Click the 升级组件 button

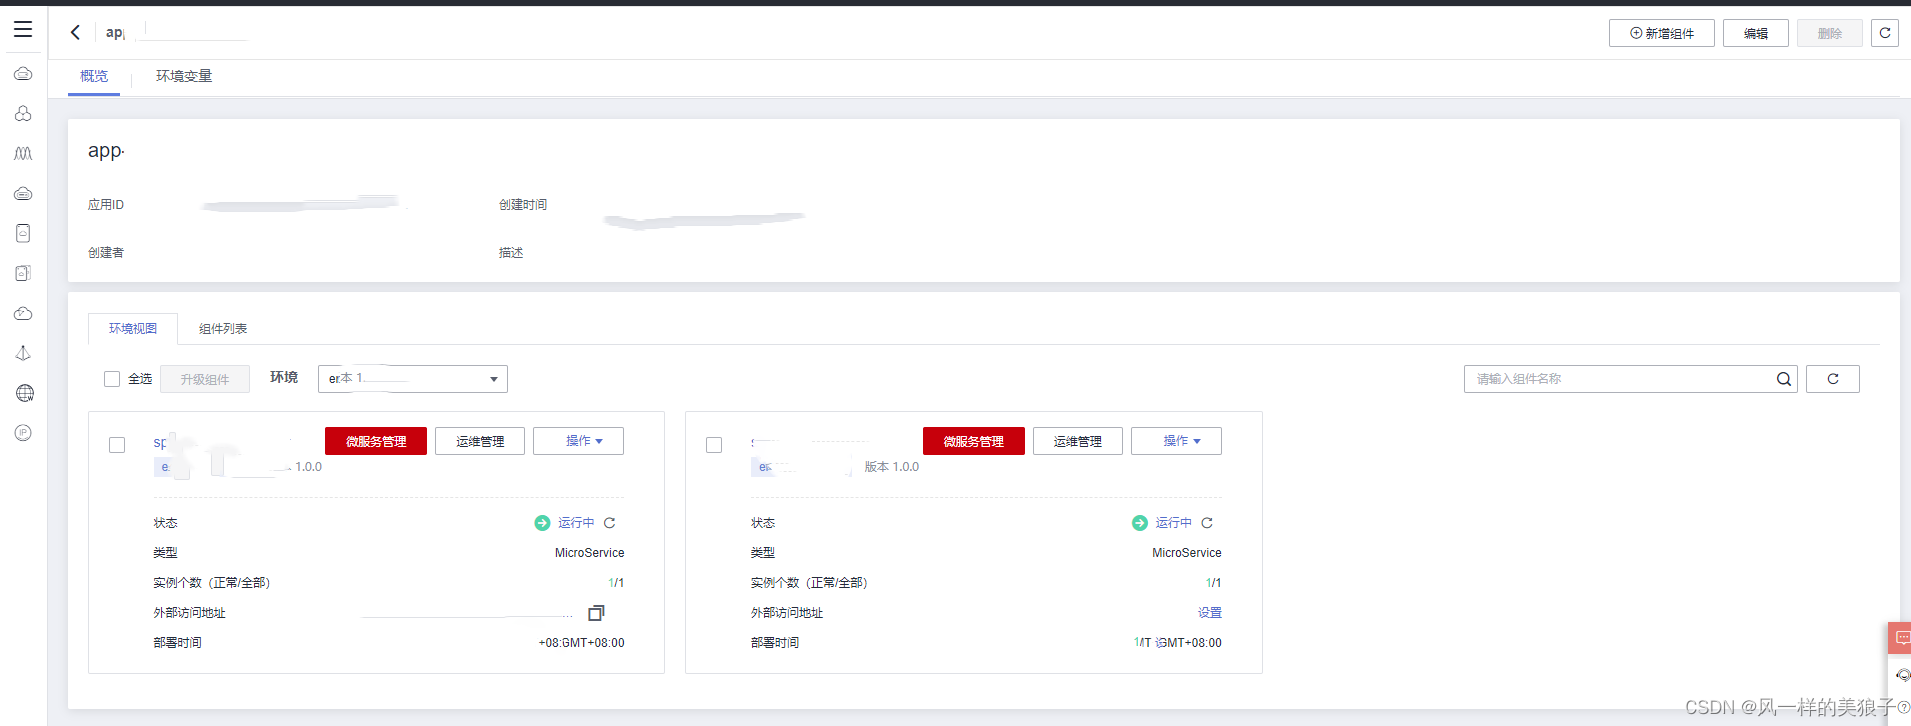[x=205, y=379]
